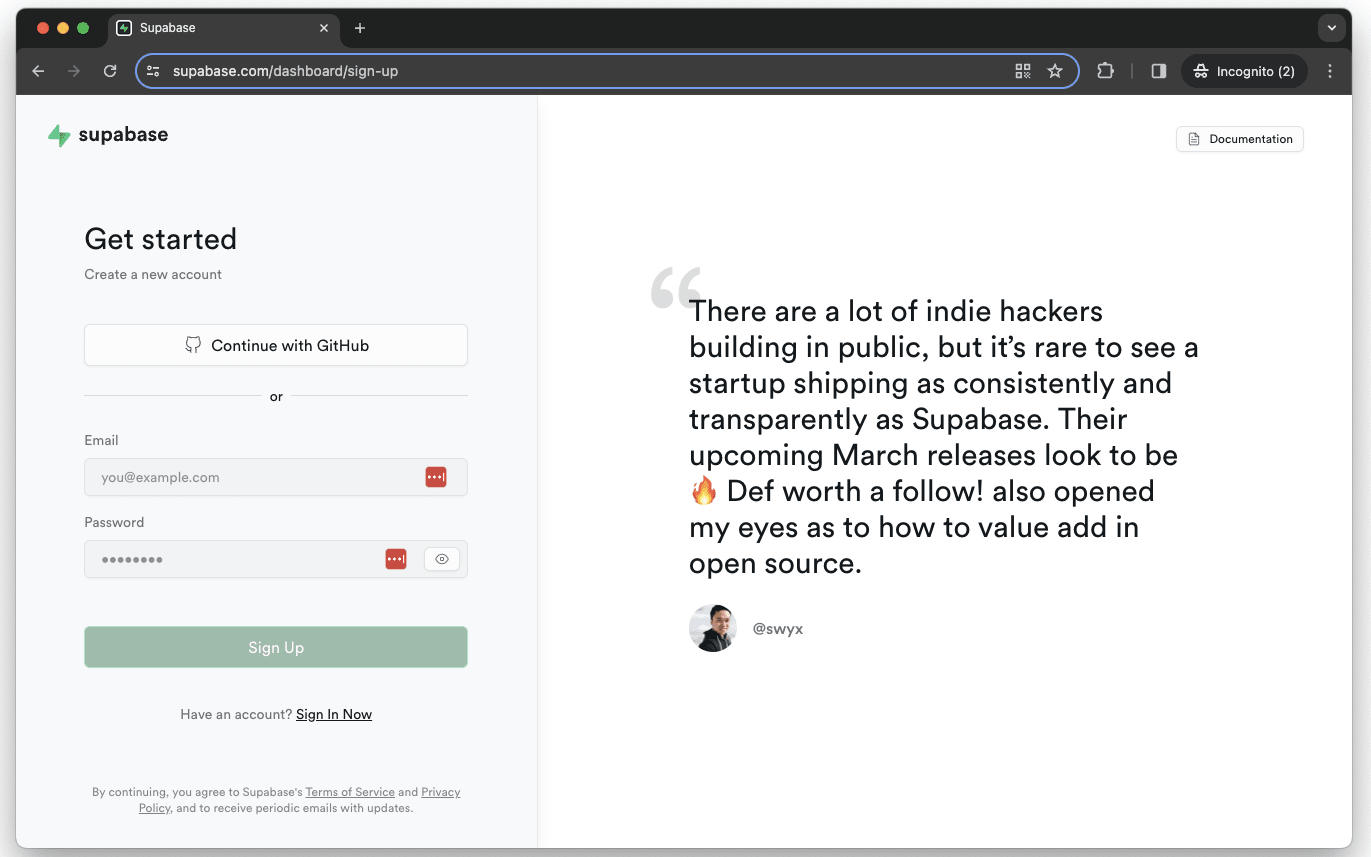Click the @swyx avatar photo
Image resolution: width=1371 pixels, height=857 pixels.
[x=713, y=628]
